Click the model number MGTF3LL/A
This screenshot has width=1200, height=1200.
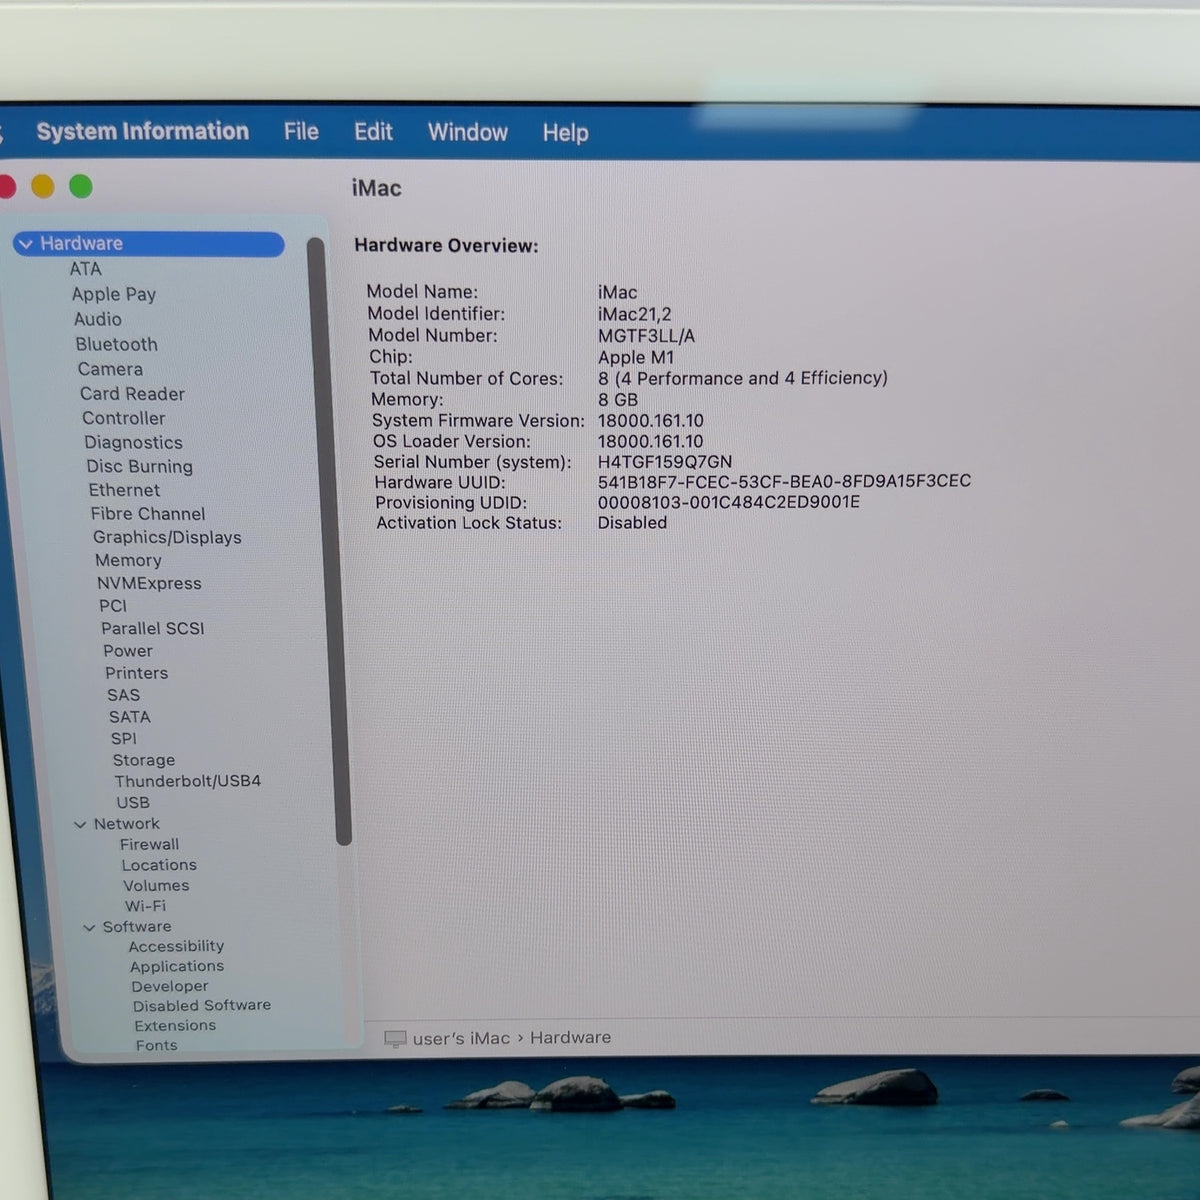646,336
